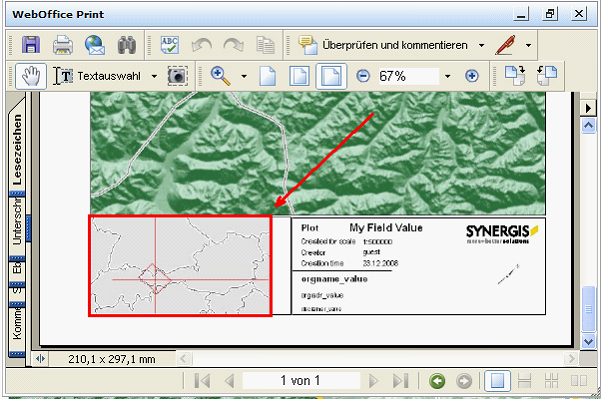Save the document with the floppy disk icon
The height and width of the screenshot is (399, 601).
coord(31,45)
